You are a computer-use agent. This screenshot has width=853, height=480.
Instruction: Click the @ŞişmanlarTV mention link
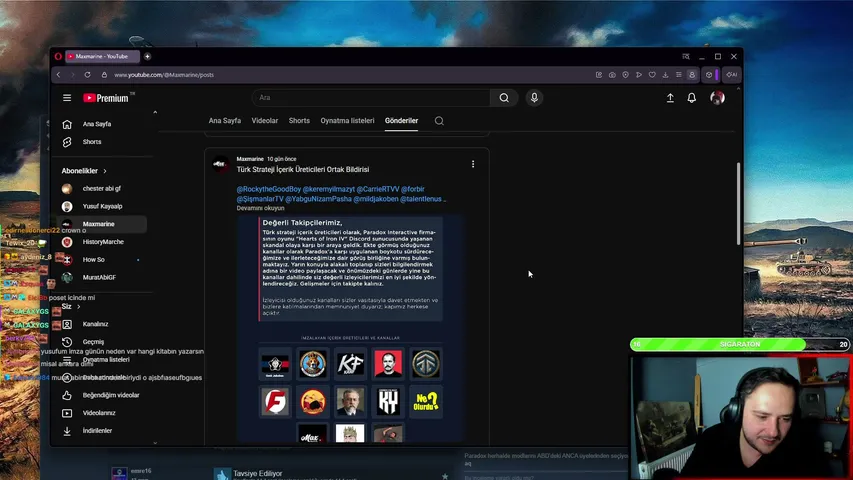point(259,199)
